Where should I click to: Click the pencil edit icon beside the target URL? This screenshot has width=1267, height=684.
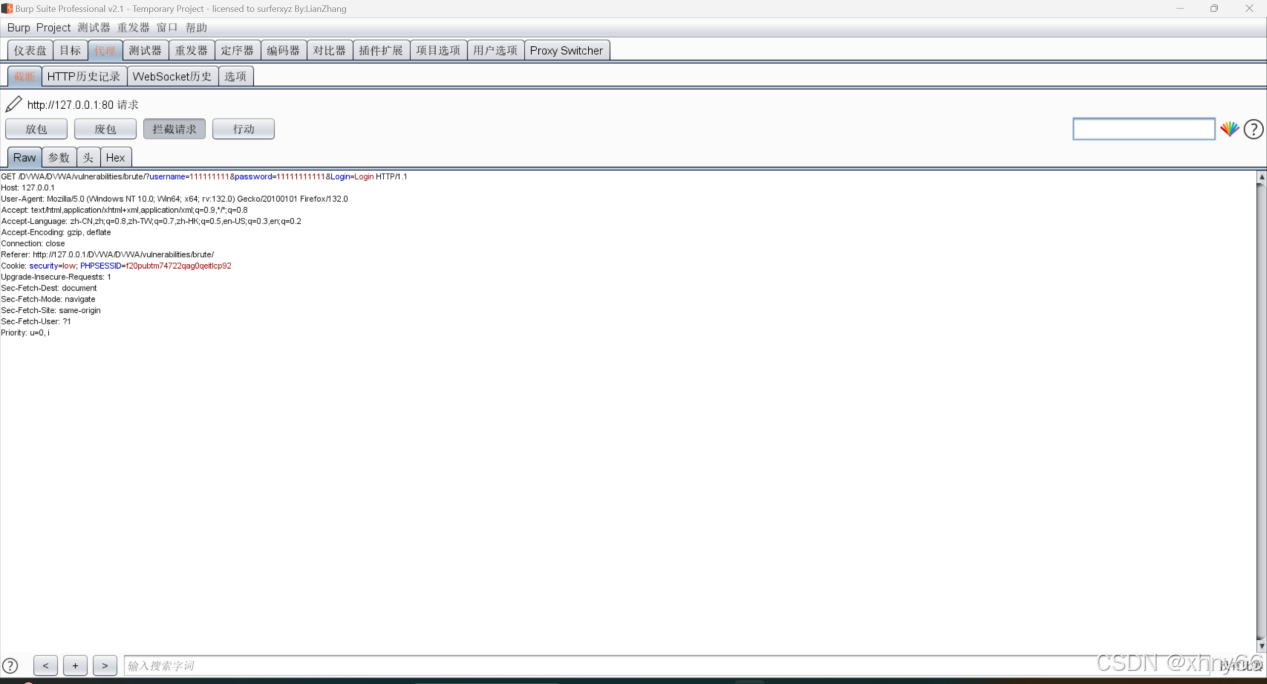[13, 104]
